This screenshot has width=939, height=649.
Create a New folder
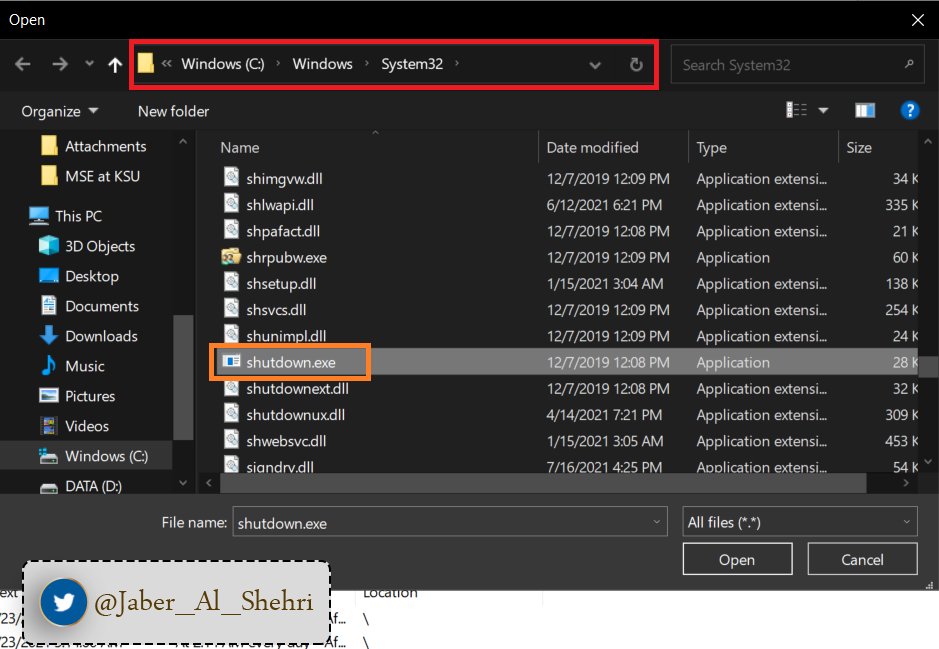point(174,111)
